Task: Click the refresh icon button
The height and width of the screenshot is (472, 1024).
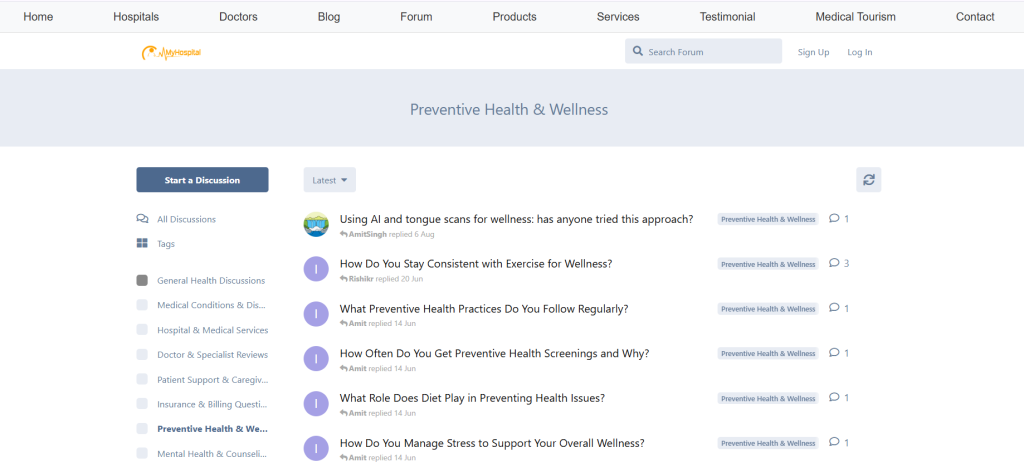Action: [x=868, y=180]
